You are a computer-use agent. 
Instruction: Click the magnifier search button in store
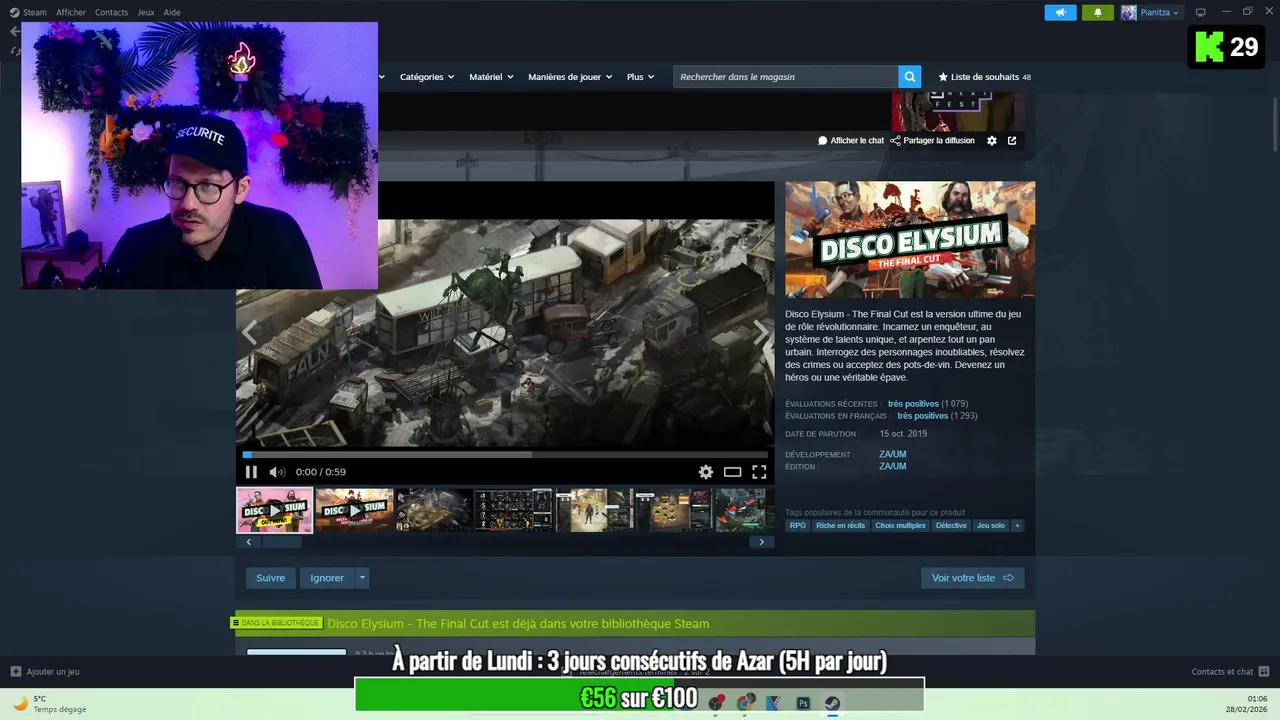coord(909,76)
